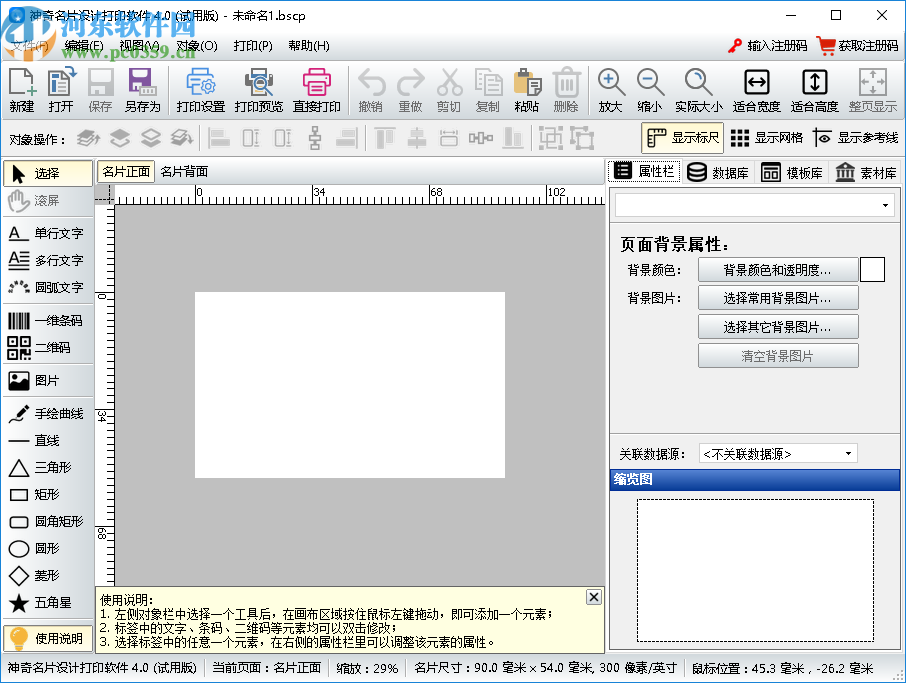
Task: Click 适合高度 fit height icon
Action: (814, 90)
